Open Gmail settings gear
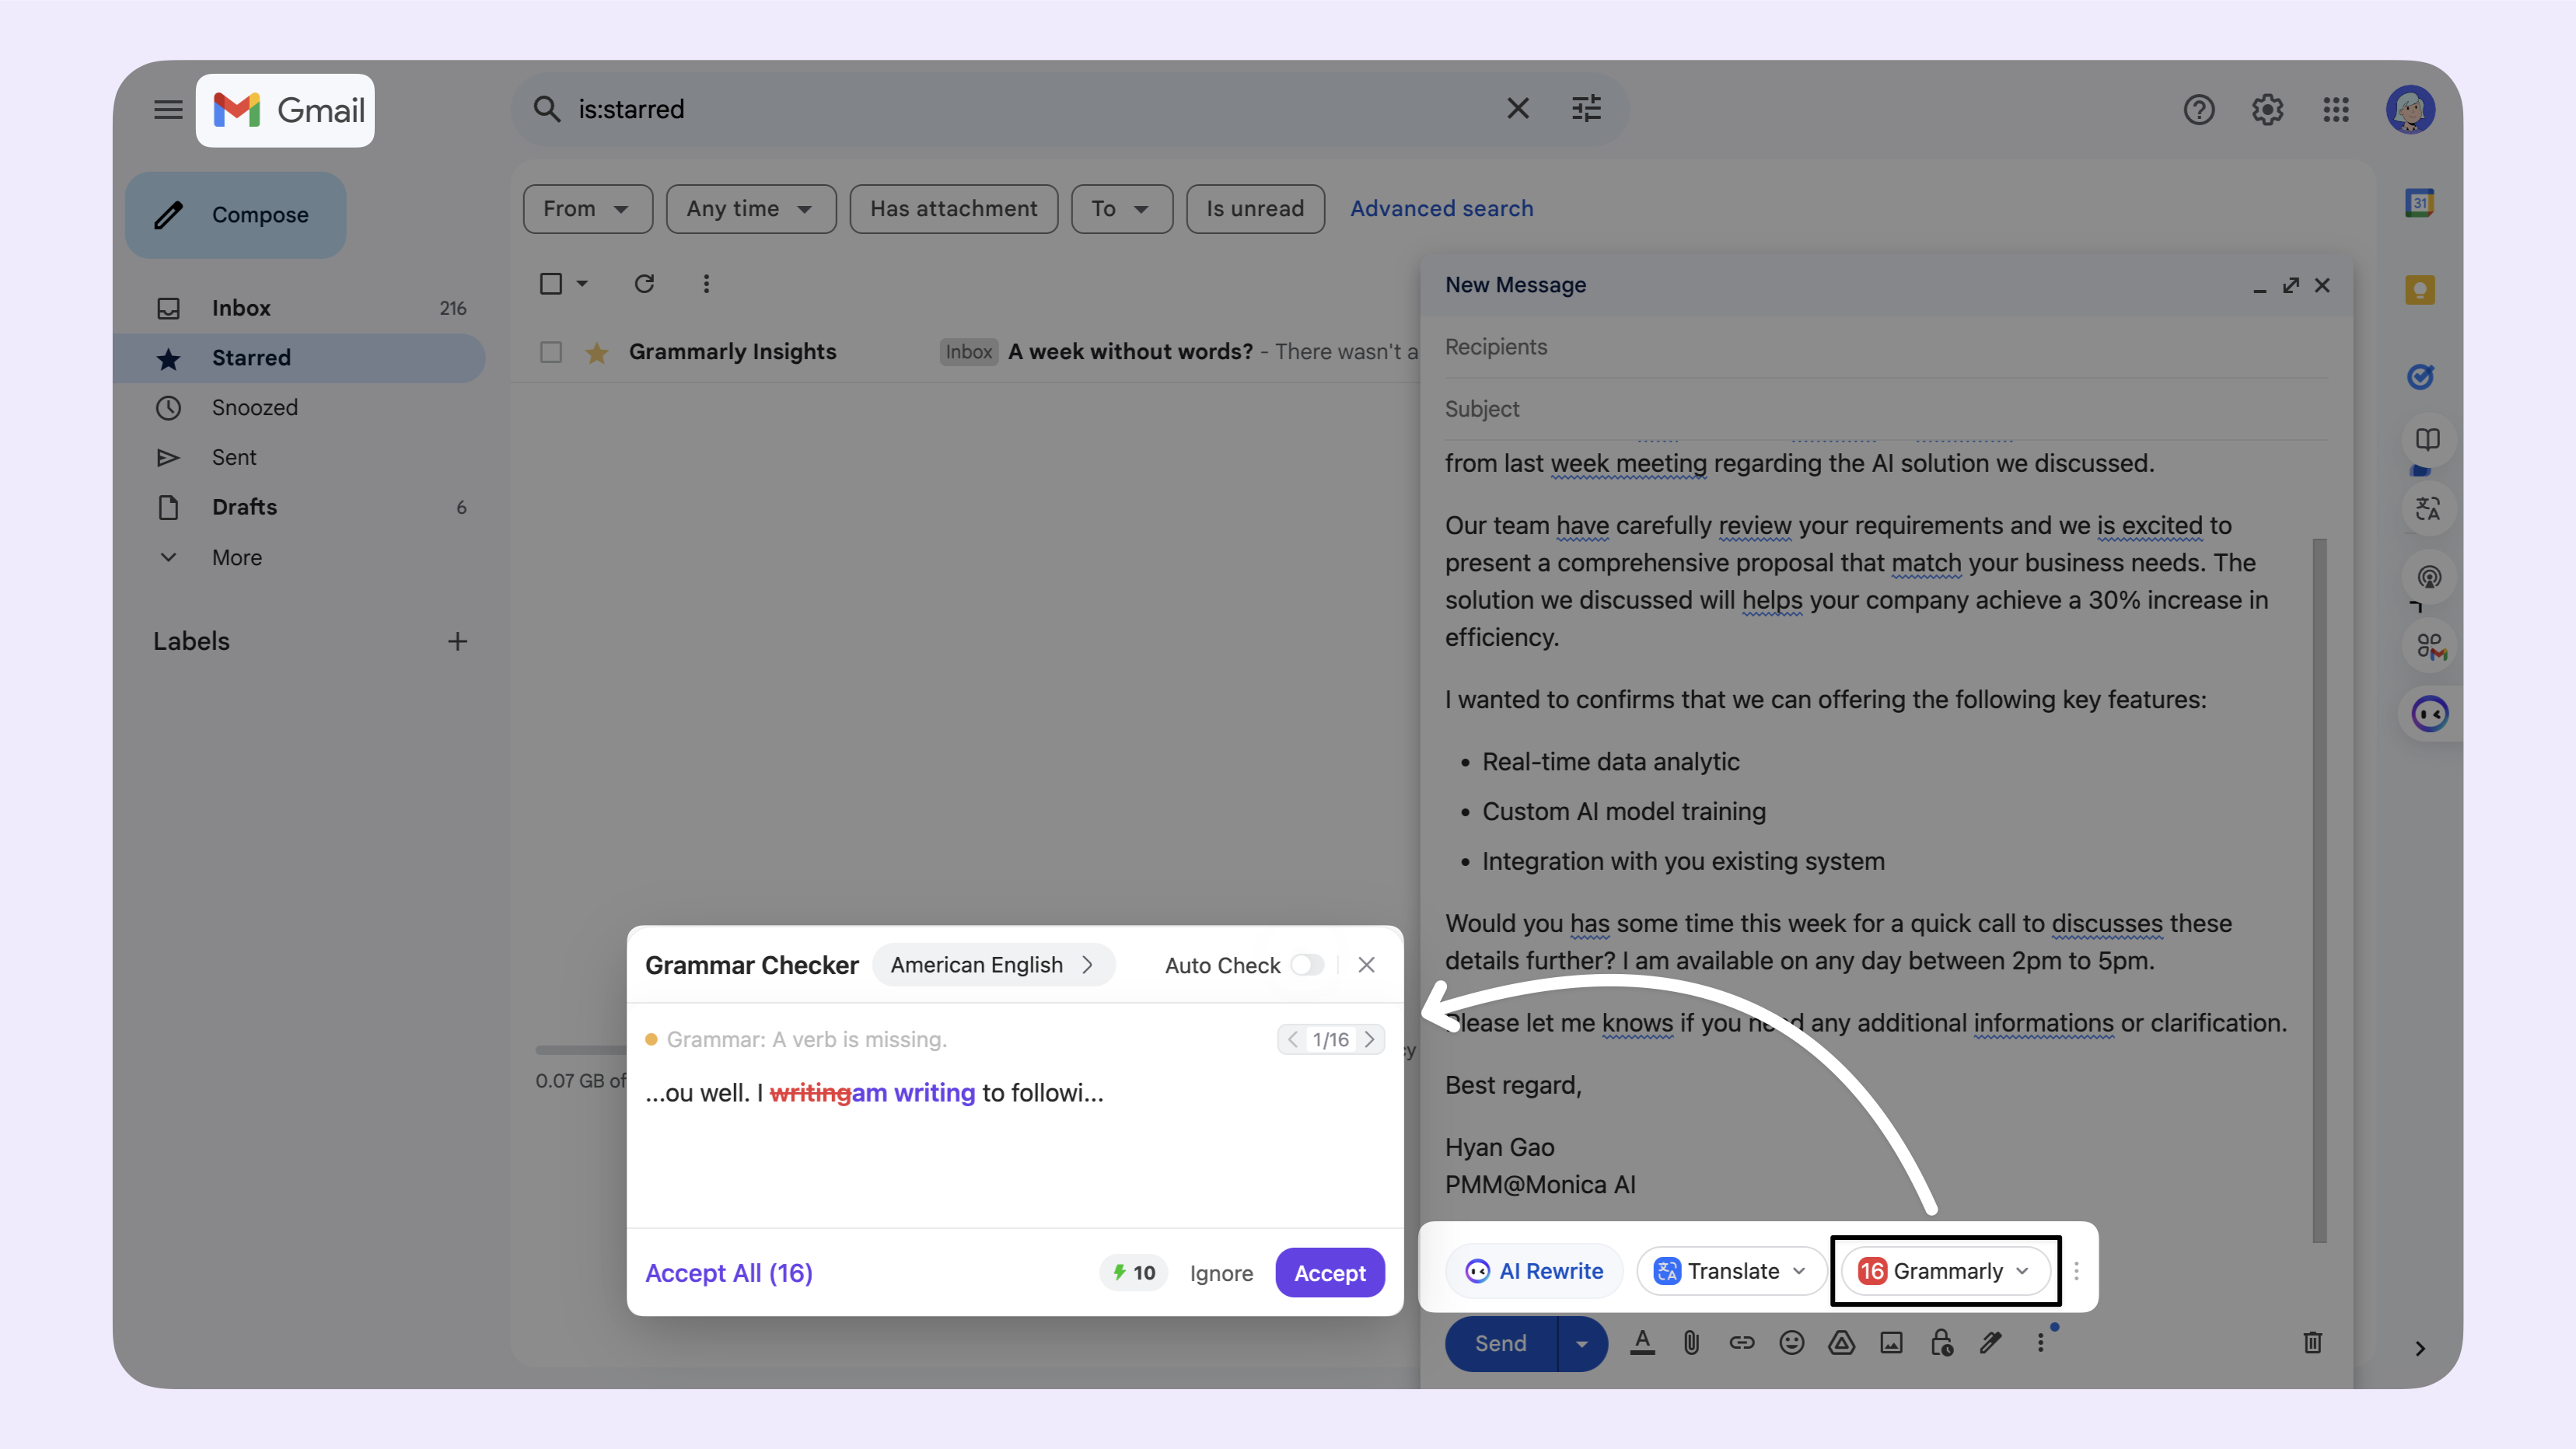2576x1449 pixels. [x=2267, y=110]
